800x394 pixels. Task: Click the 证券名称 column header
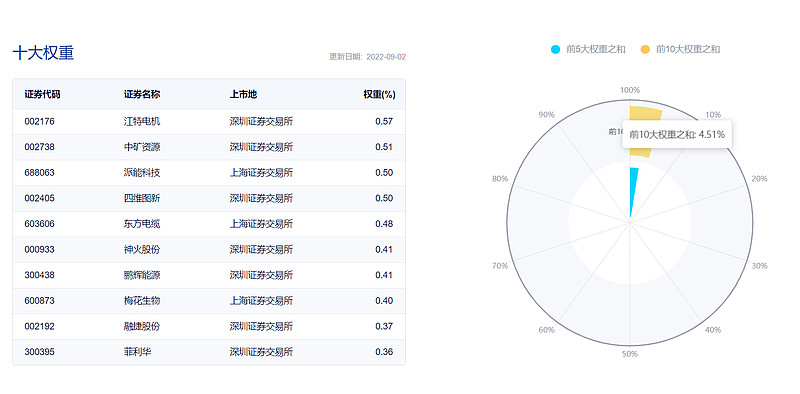coord(142,94)
